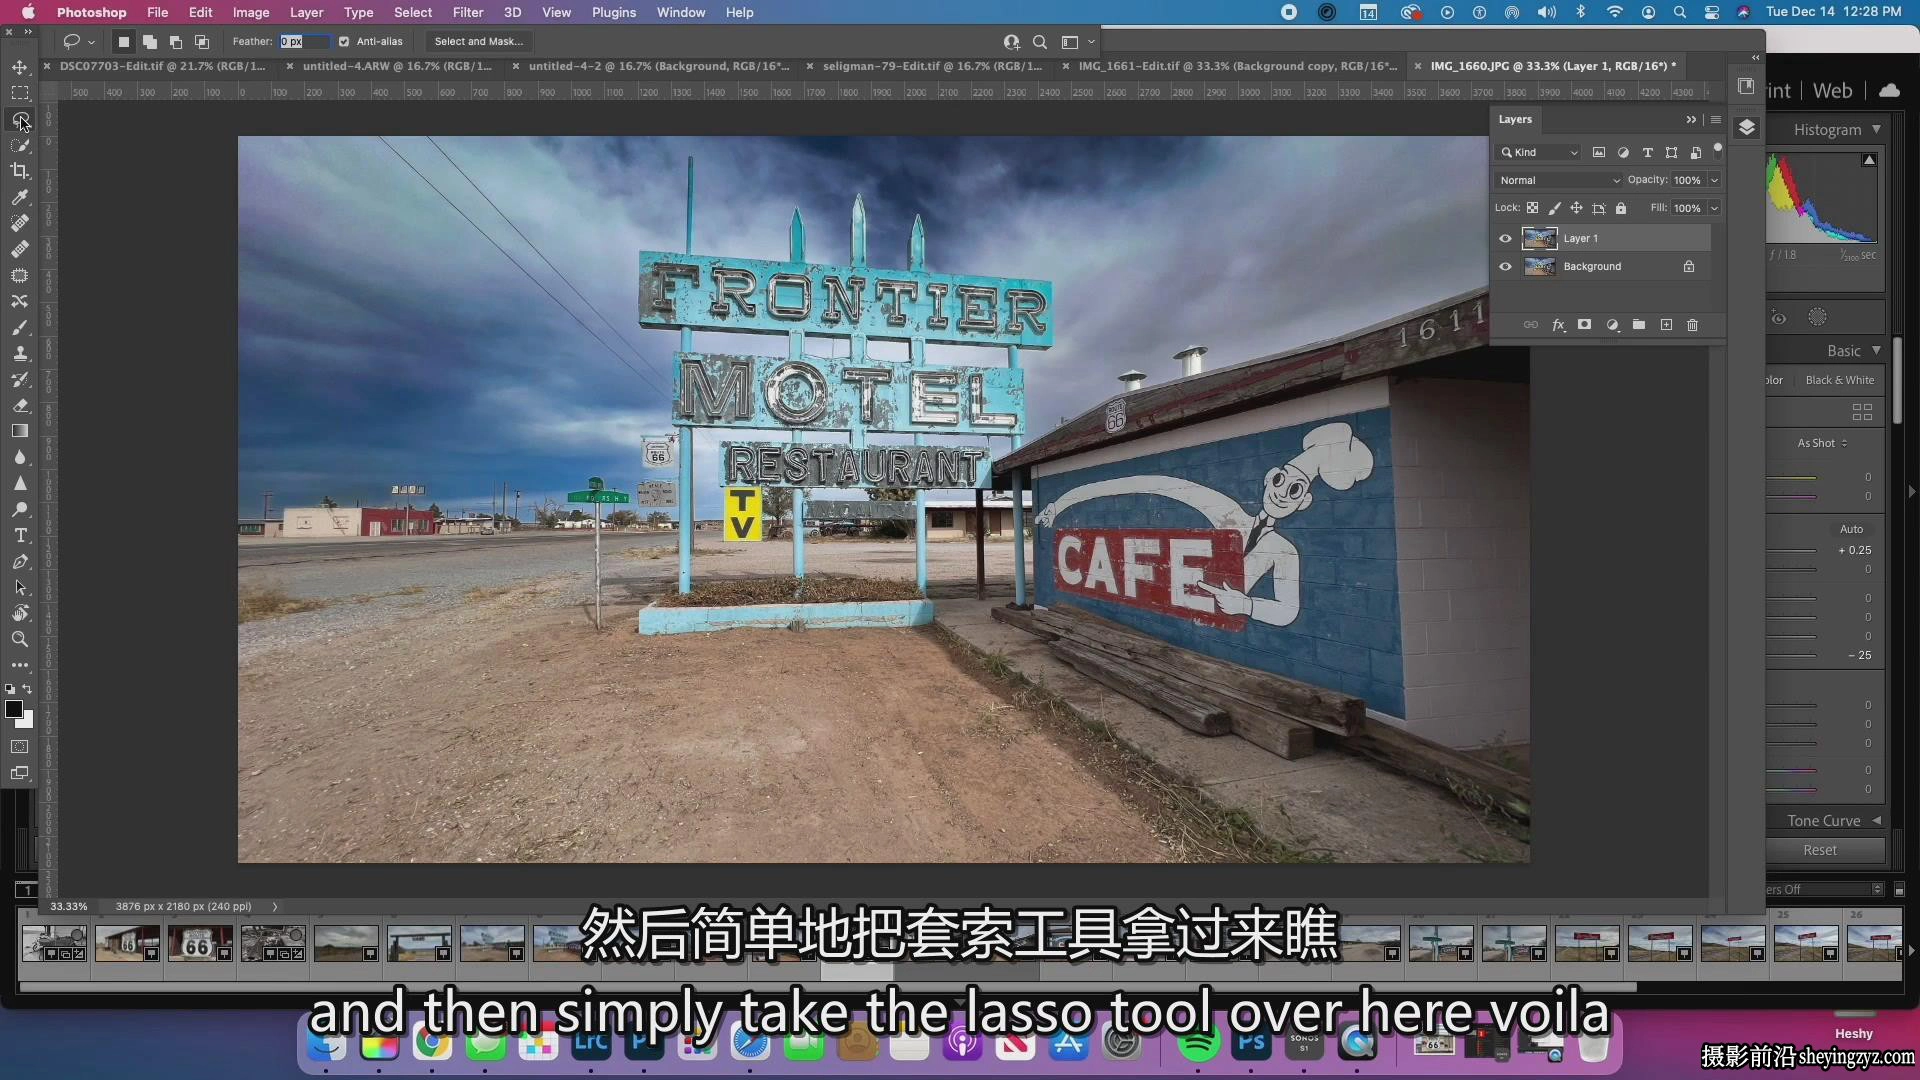Viewport: 1920px width, 1080px height.
Task: Click the Add Layer Style fx icon
Action: point(1558,325)
